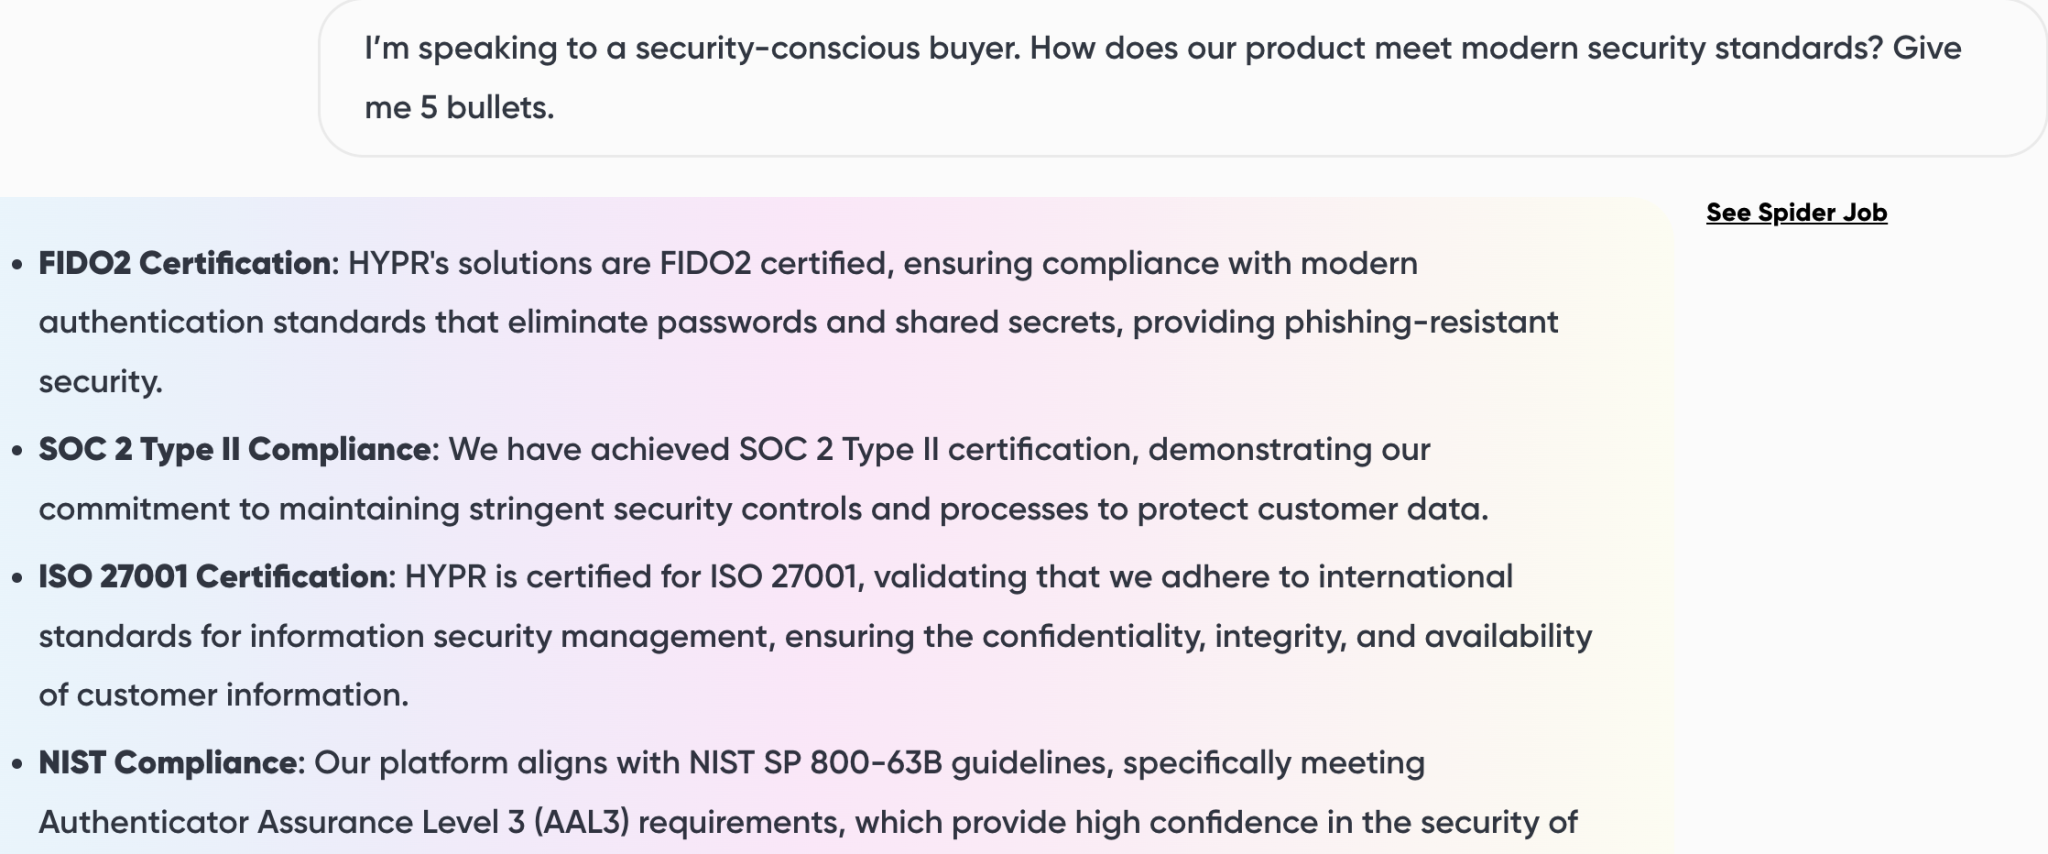This screenshot has height=854, width=2048.
Task: Select the NIST Compliance bold heading
Action: (168, 763)
